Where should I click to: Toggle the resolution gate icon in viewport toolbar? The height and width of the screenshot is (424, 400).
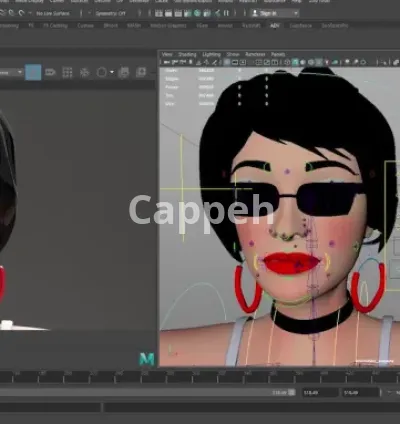point(243,62)
